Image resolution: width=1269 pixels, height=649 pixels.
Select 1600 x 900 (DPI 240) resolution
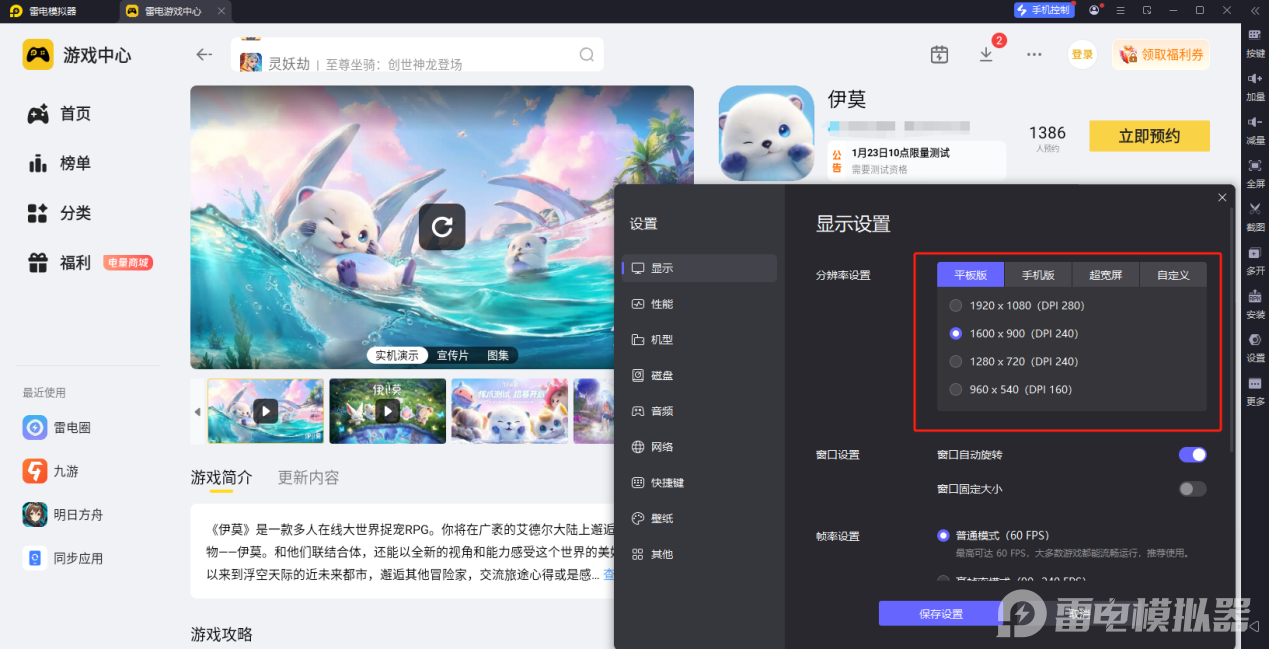[1014, 333]
